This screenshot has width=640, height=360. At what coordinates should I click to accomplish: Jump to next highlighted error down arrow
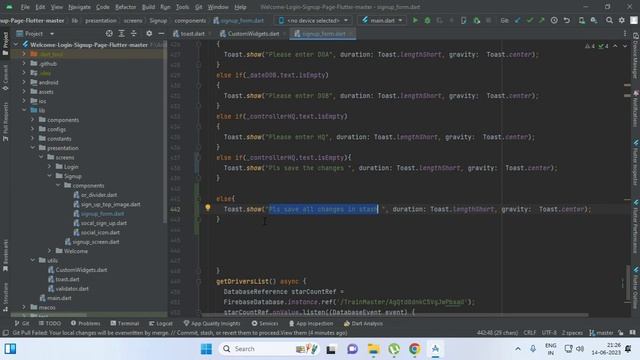[625, 46]
